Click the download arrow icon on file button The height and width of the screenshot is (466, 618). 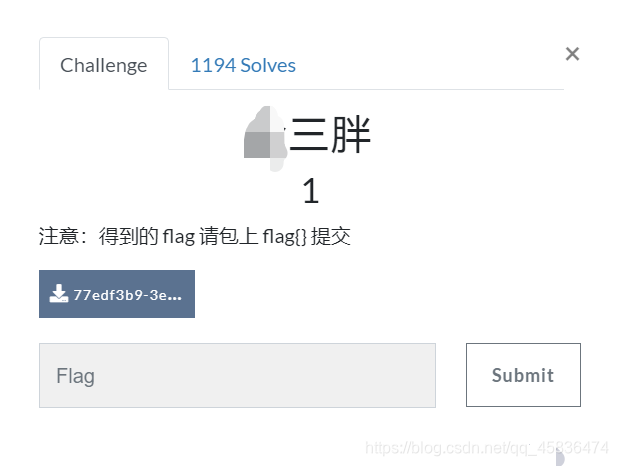click(58, 294)
